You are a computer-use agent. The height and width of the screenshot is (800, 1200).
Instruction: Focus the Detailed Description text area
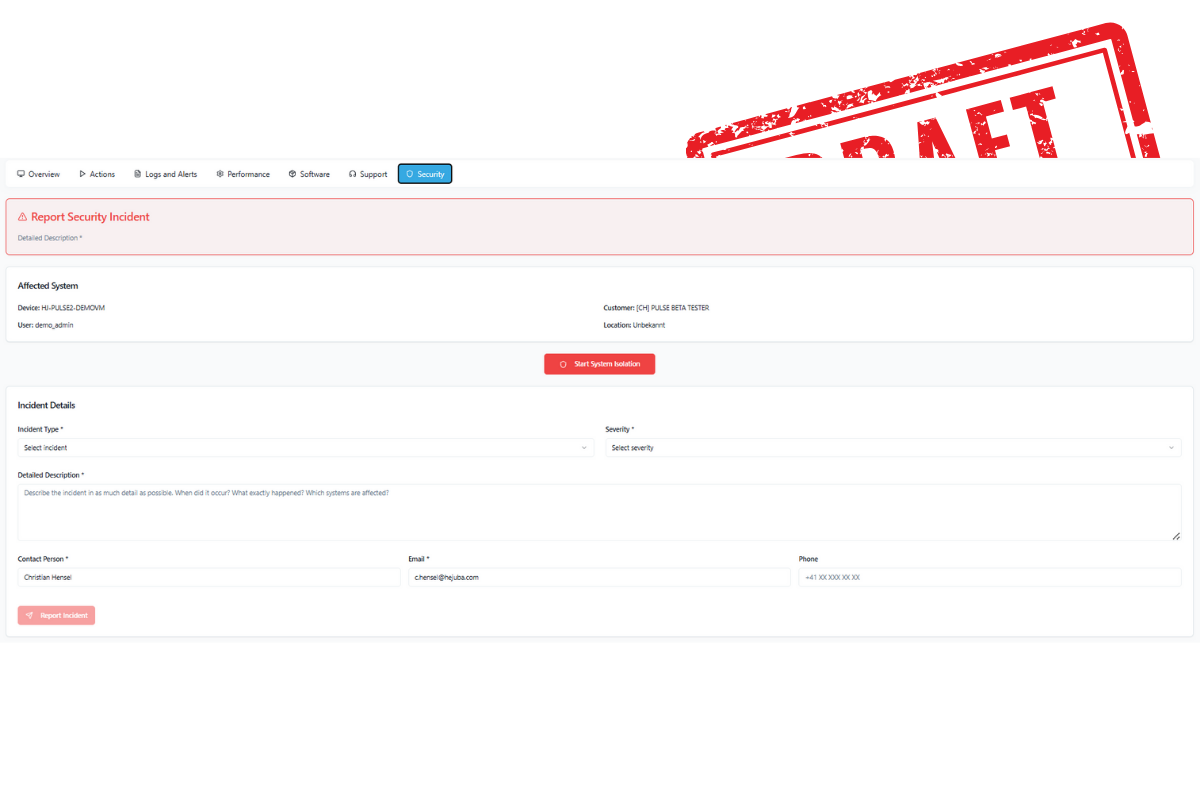[x=598, y=513]
